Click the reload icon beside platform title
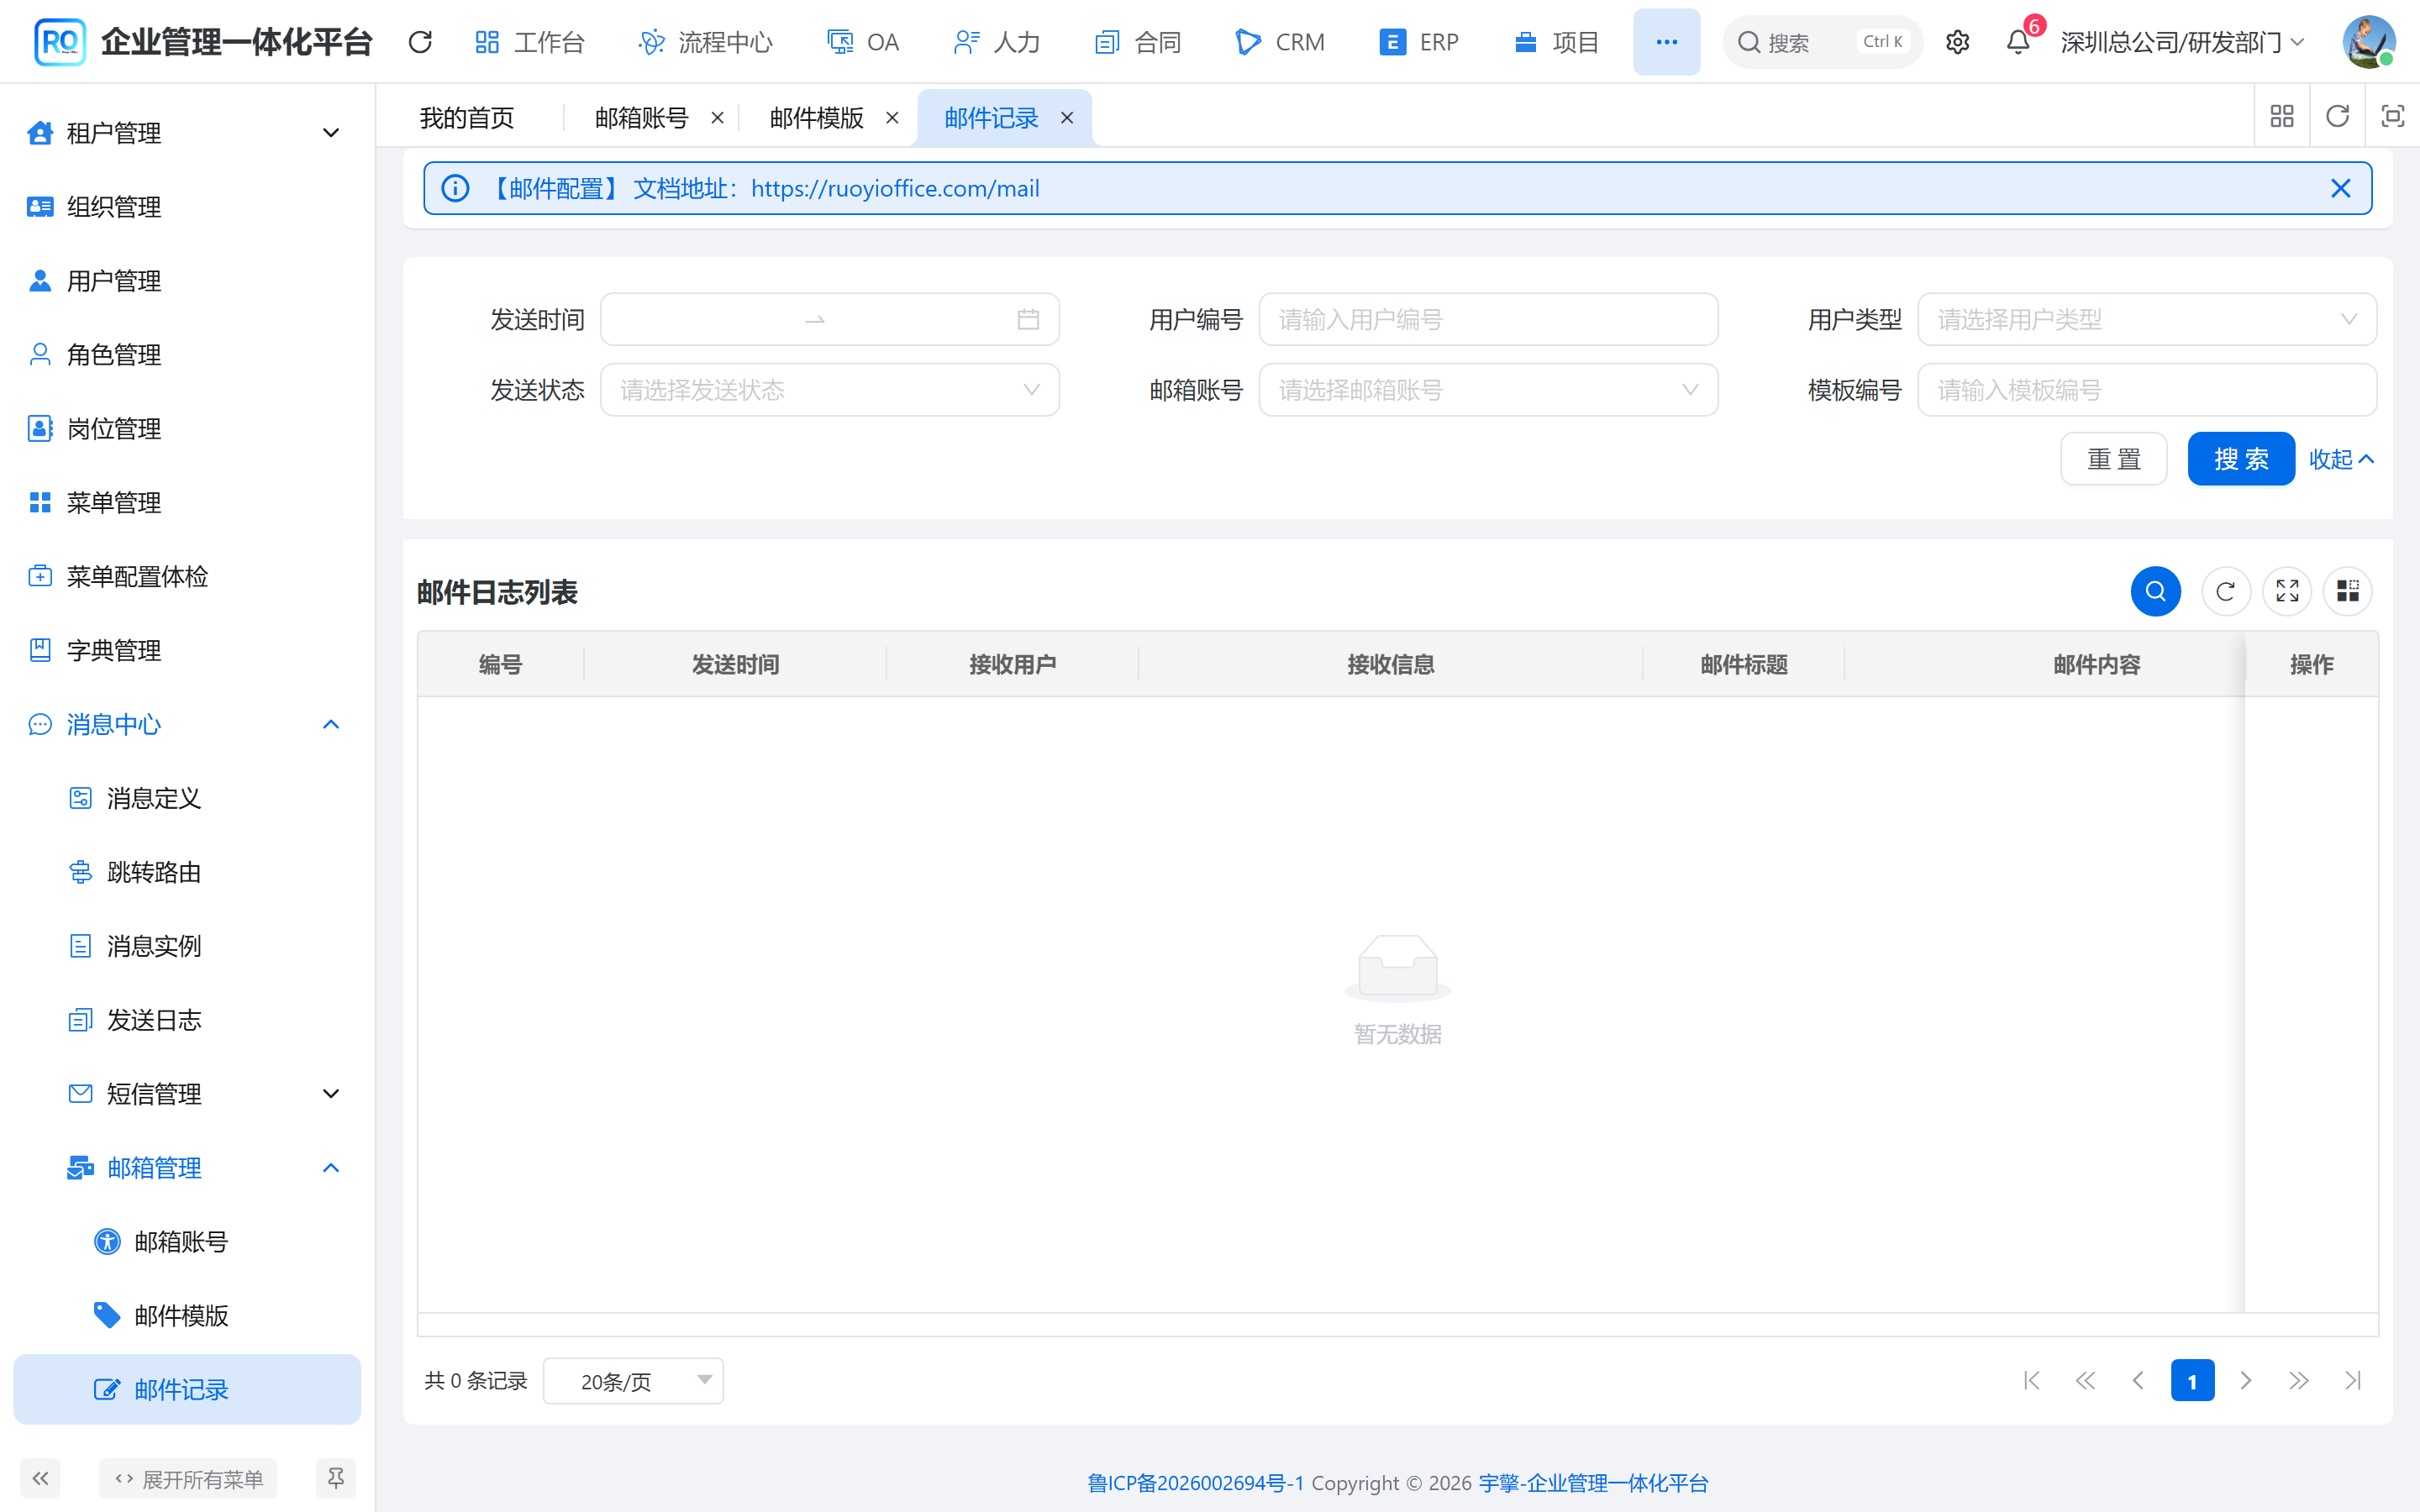The width and height of the screenshot is (2420, 1512). tap(420, 42)
